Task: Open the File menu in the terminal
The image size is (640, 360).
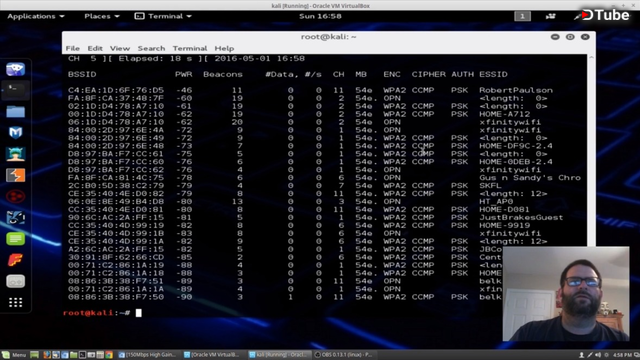Action: pos(73,48)
